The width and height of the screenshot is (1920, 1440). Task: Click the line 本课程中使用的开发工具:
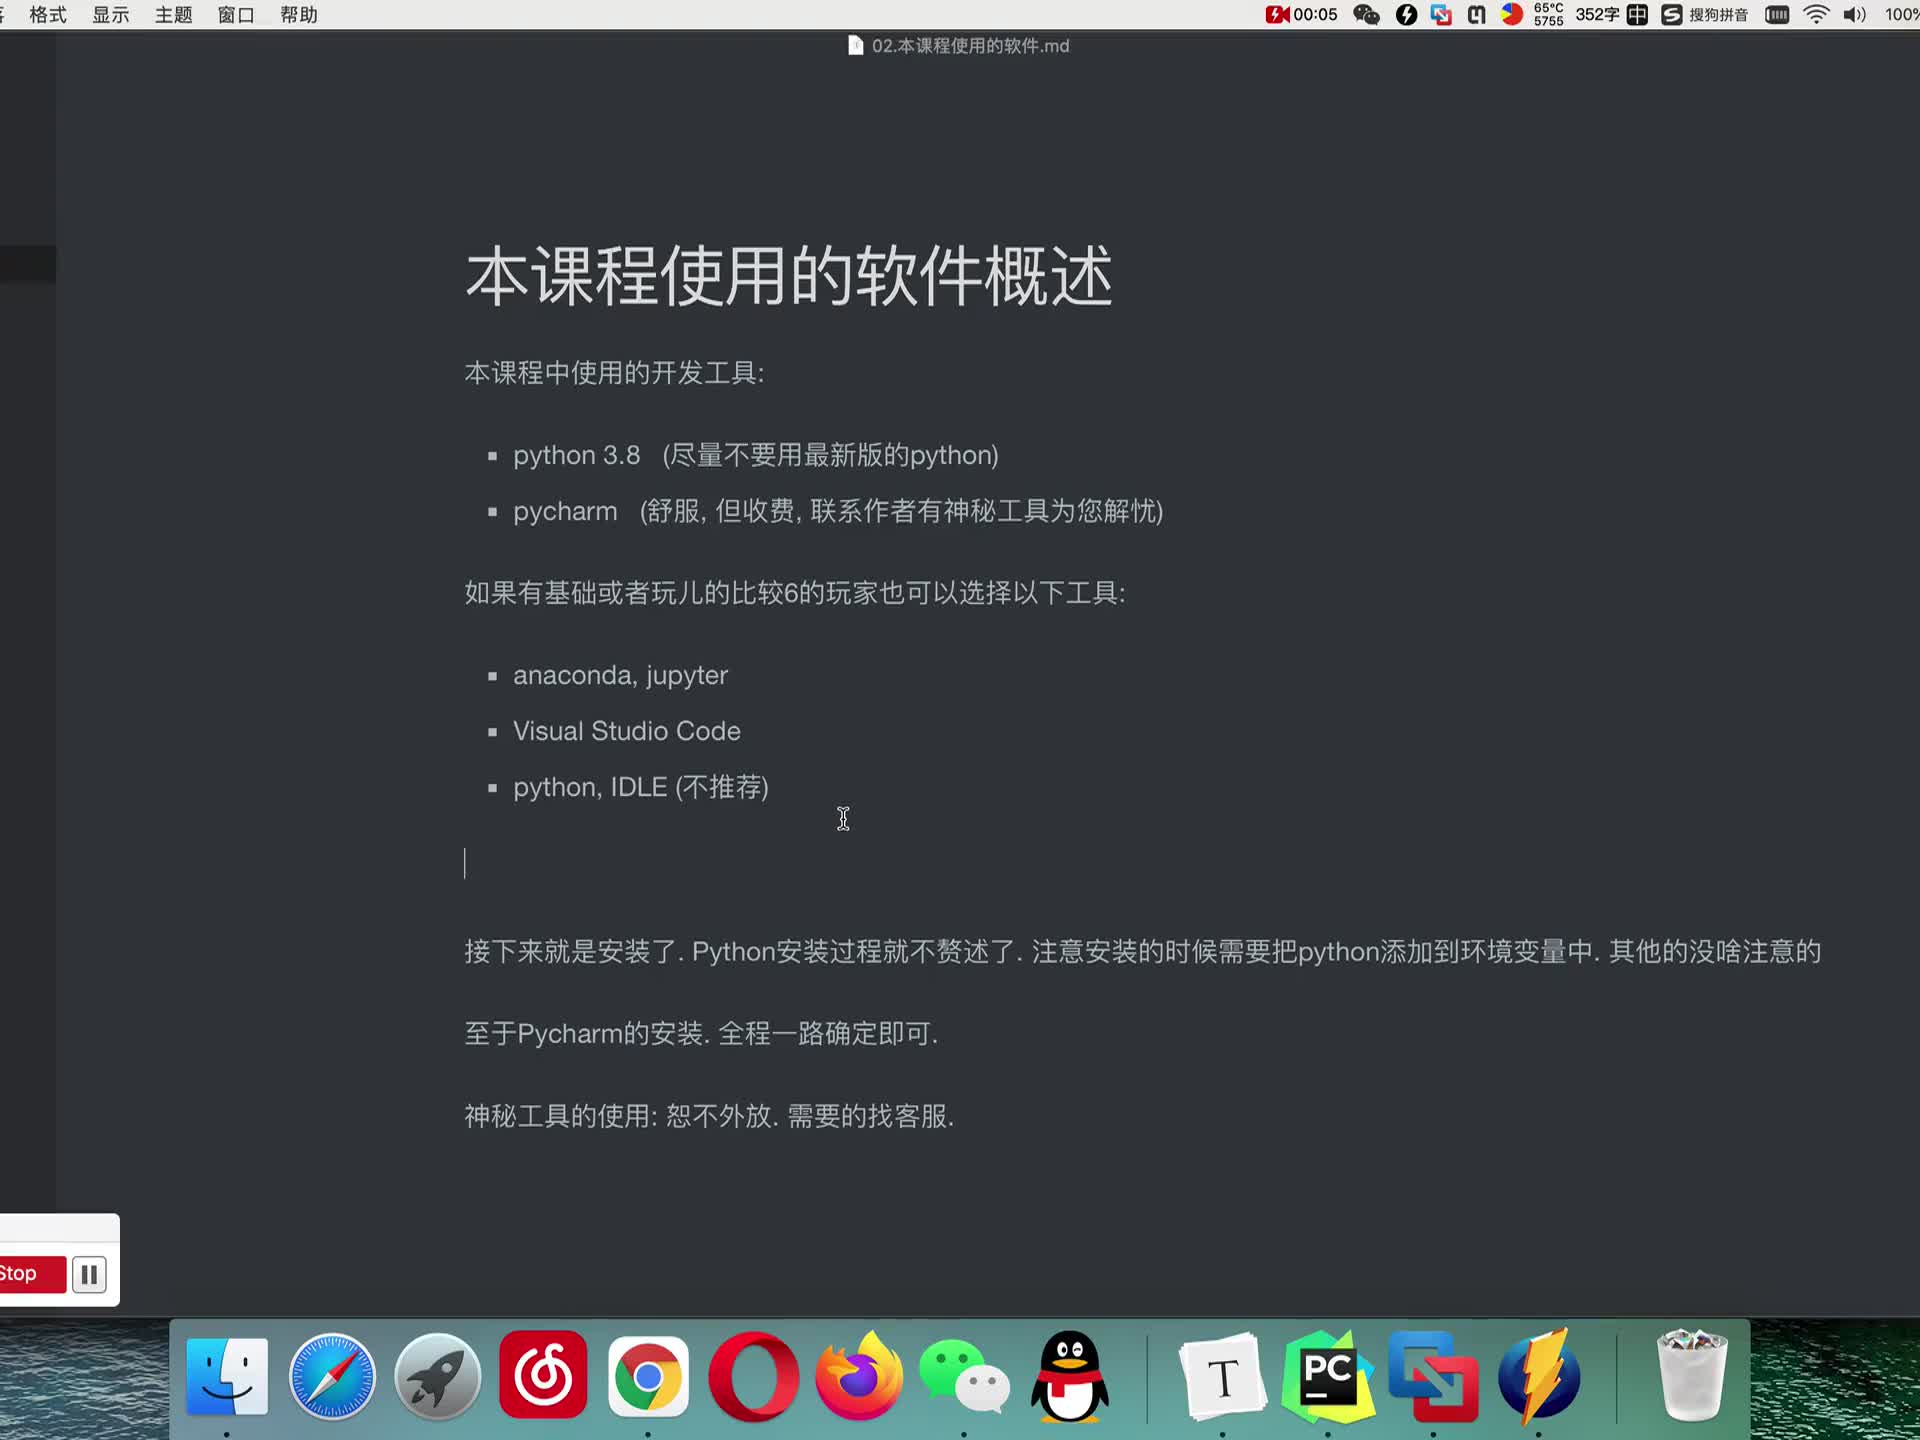click(614, 373)
